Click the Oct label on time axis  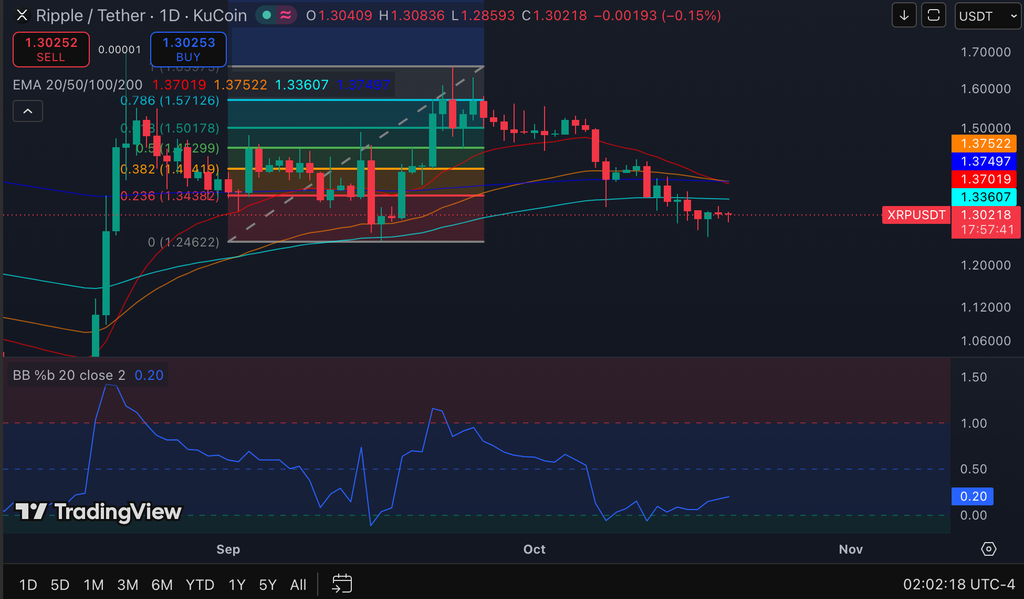click(534, 549)
